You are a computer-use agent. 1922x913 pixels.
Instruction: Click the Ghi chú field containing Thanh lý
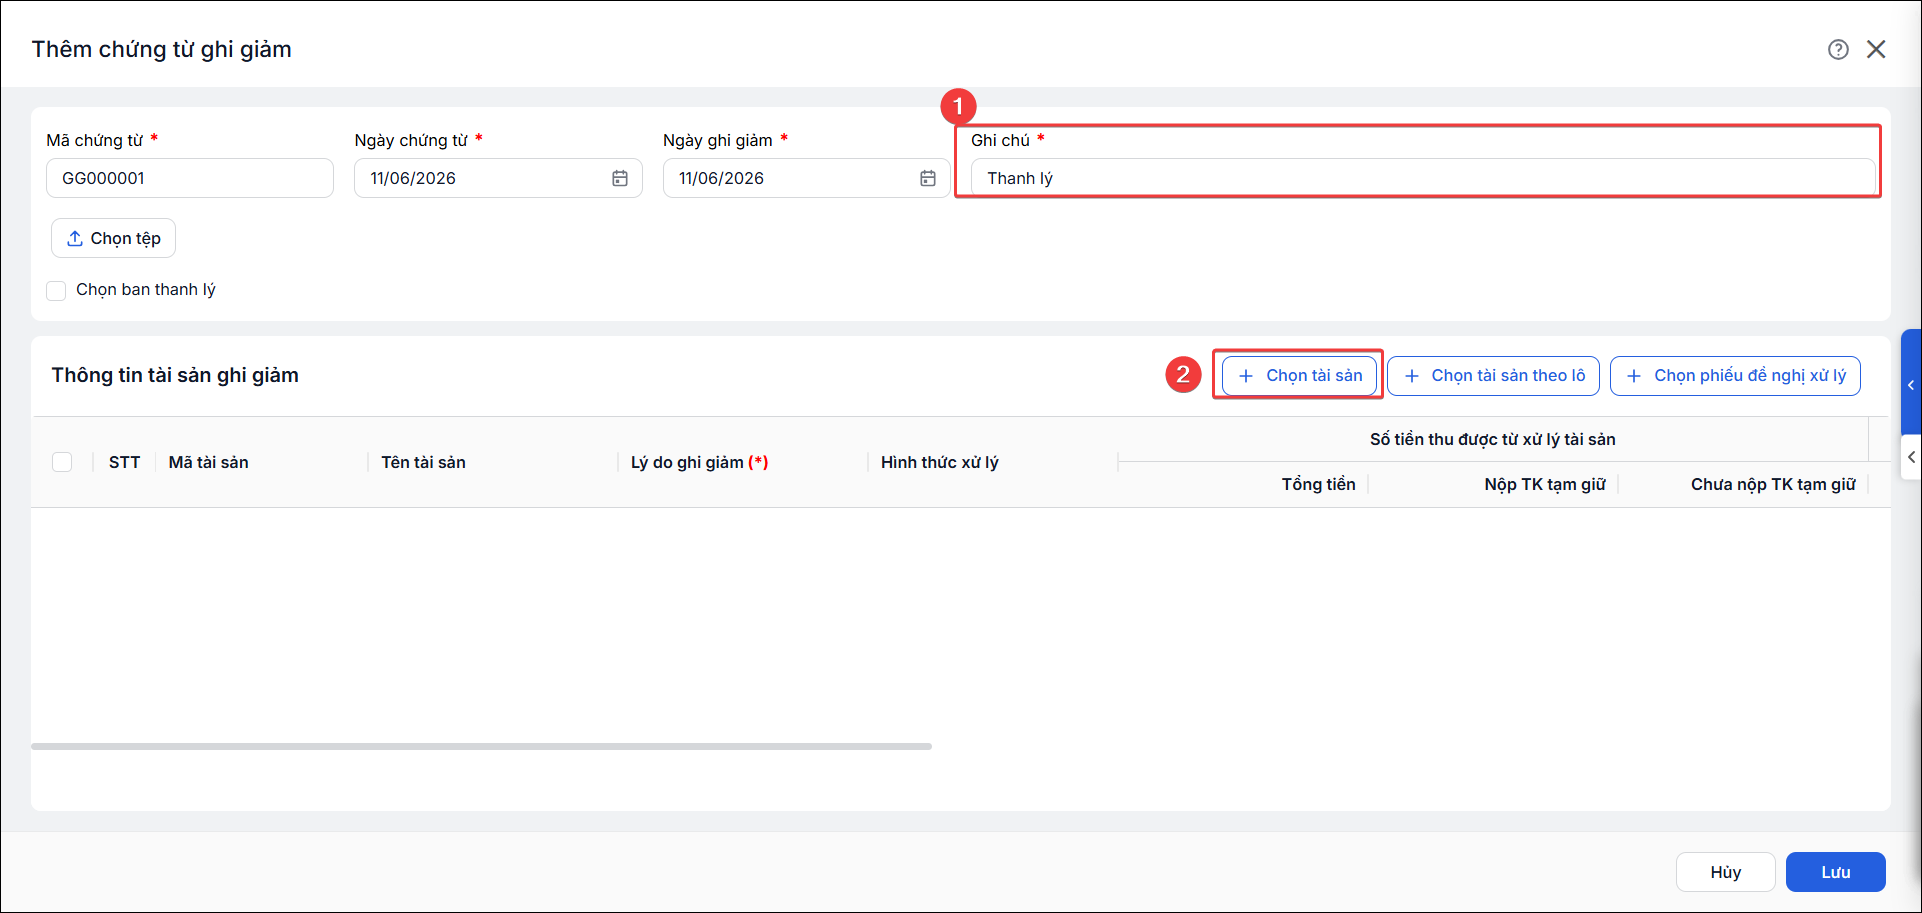pyautogui.click(x=1423, y=178)
